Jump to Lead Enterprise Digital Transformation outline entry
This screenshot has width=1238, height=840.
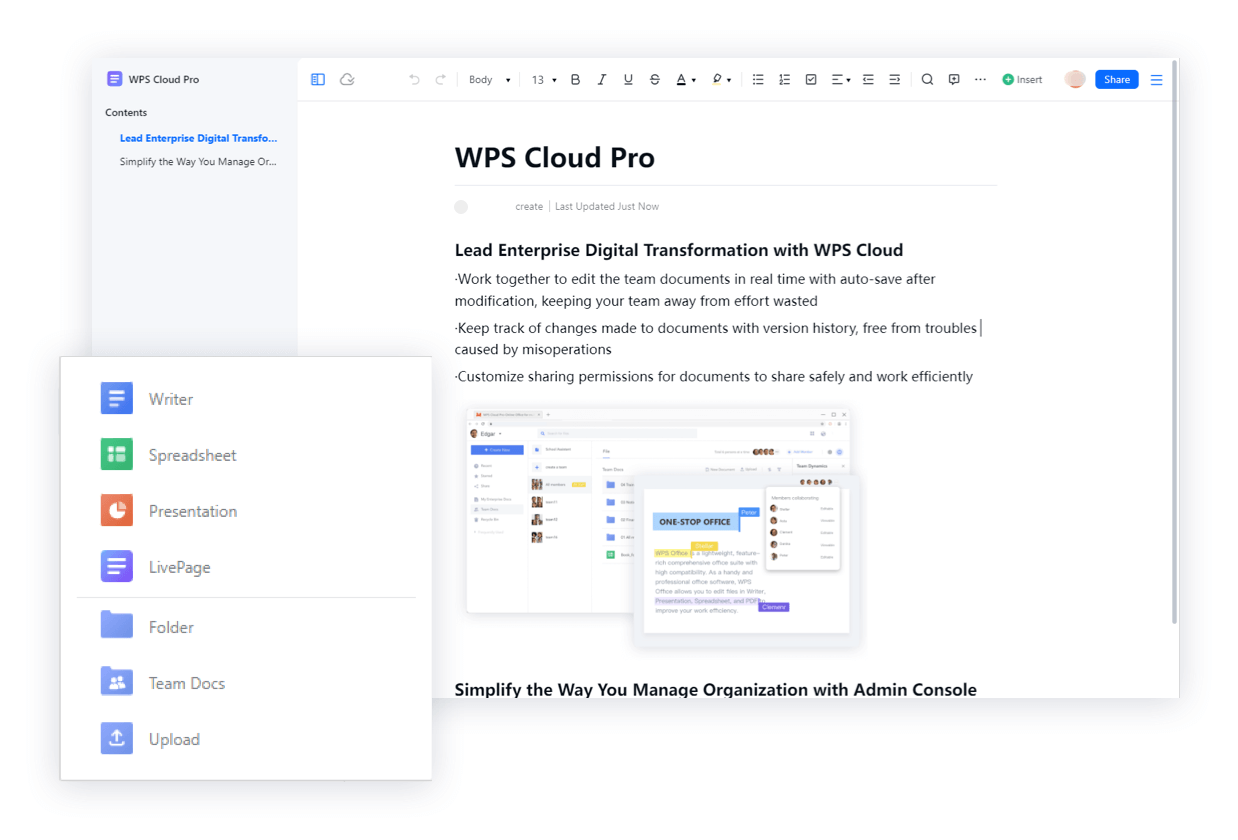pos(198,138)
